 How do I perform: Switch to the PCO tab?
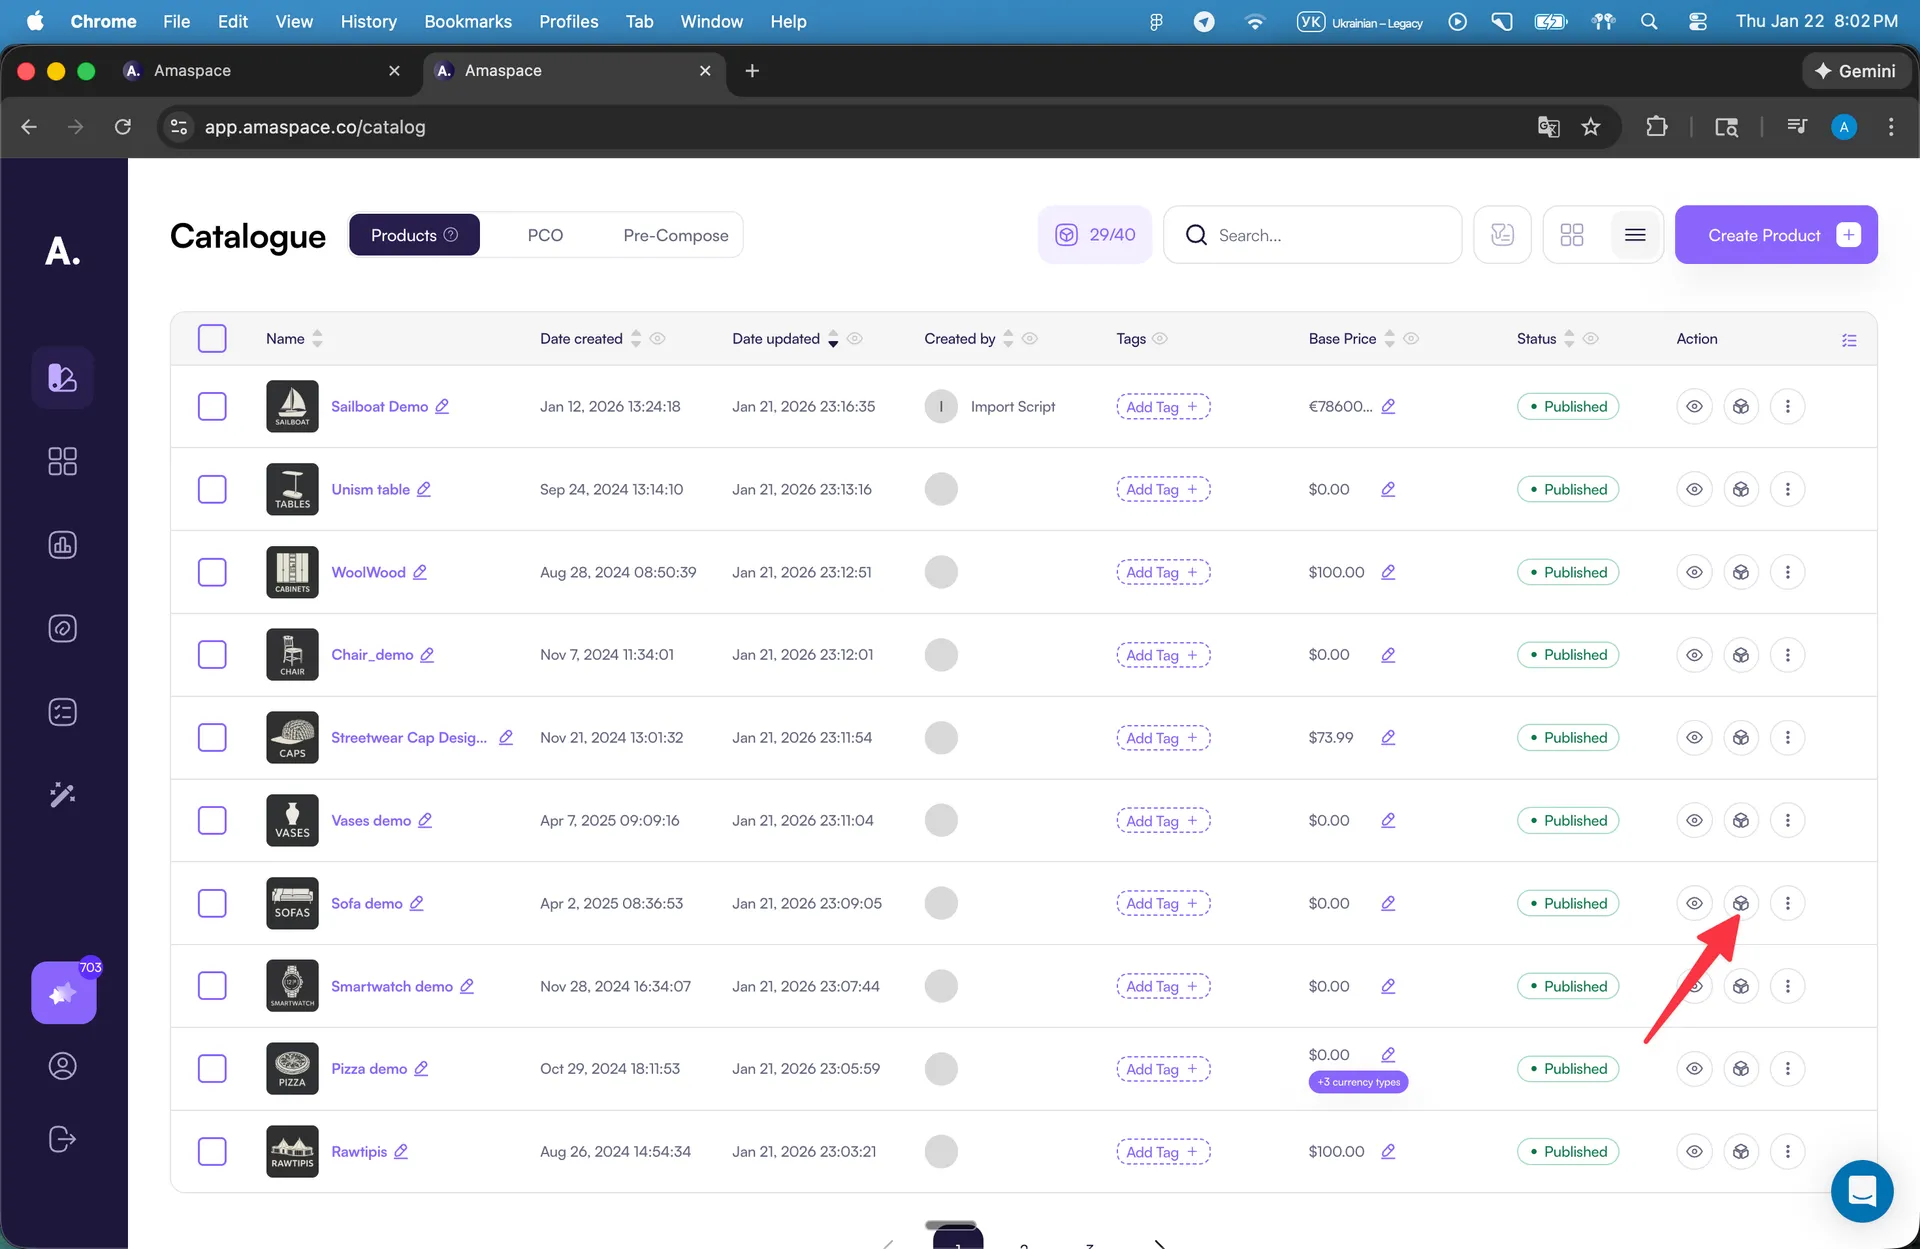545,235
